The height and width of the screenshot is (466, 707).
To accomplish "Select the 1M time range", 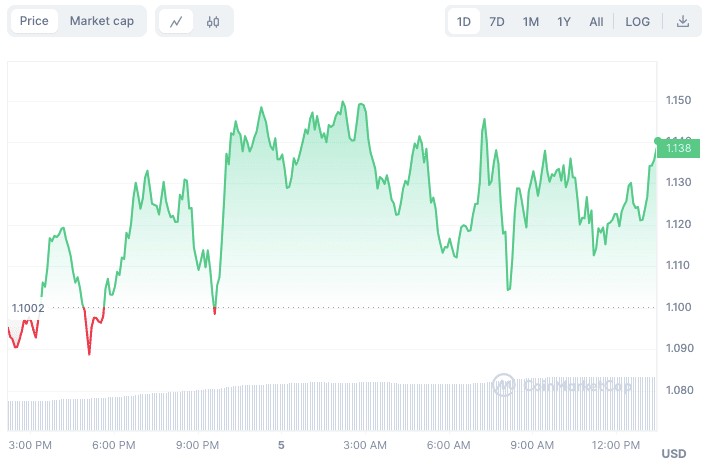I will 531,21.
